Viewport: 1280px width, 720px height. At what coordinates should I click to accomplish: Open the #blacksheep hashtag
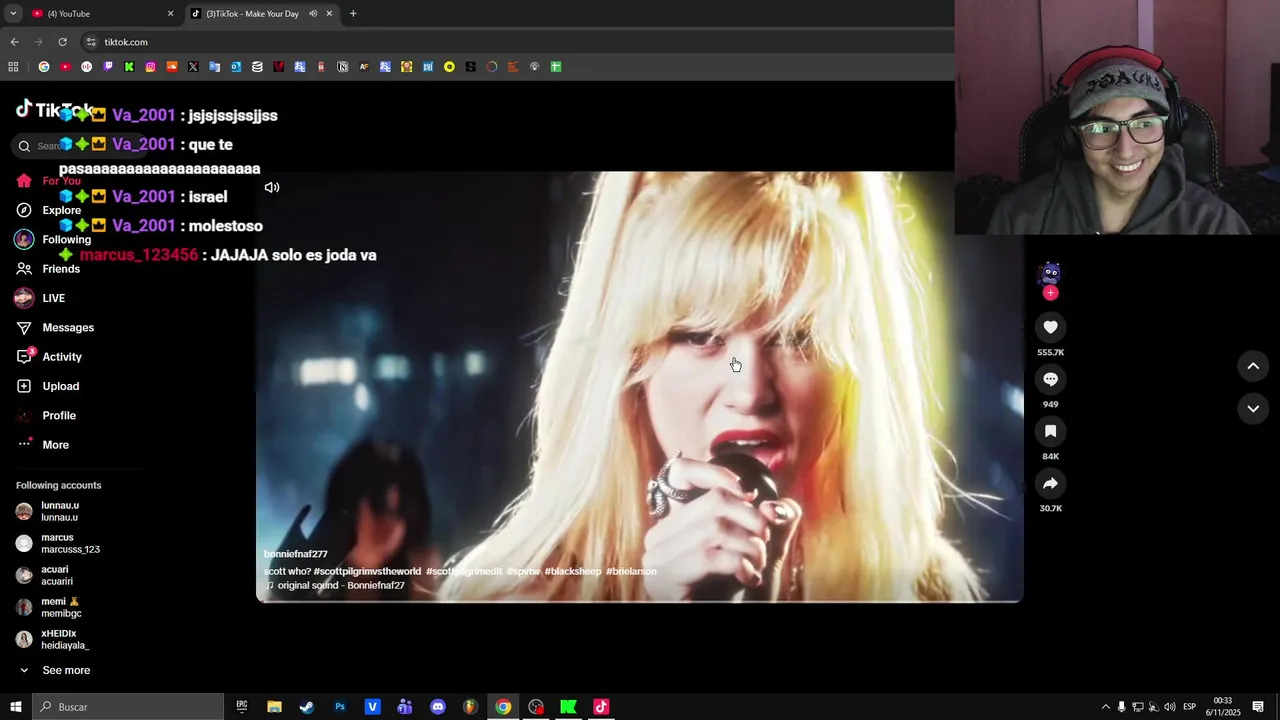pyautogui.click(x=573, y=572)
